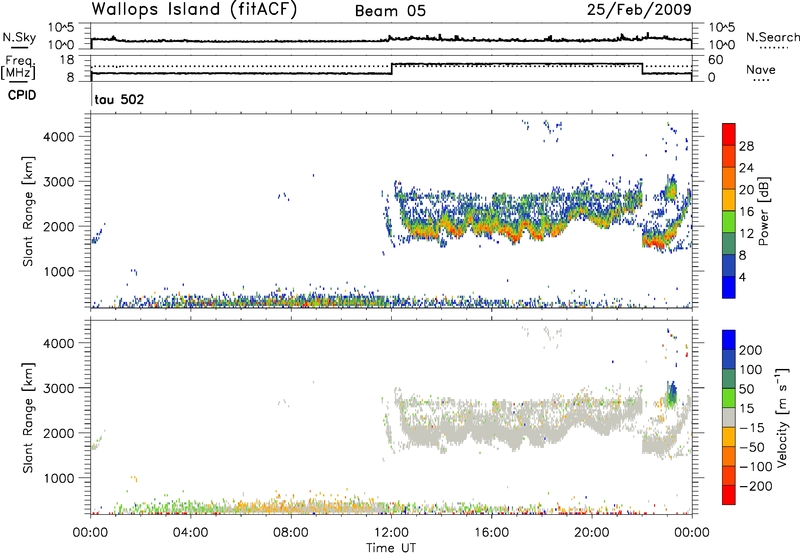The height and width of the screenshot is (554, 800).
Task: Select the "CPID" row label
Action: point(22,95)
